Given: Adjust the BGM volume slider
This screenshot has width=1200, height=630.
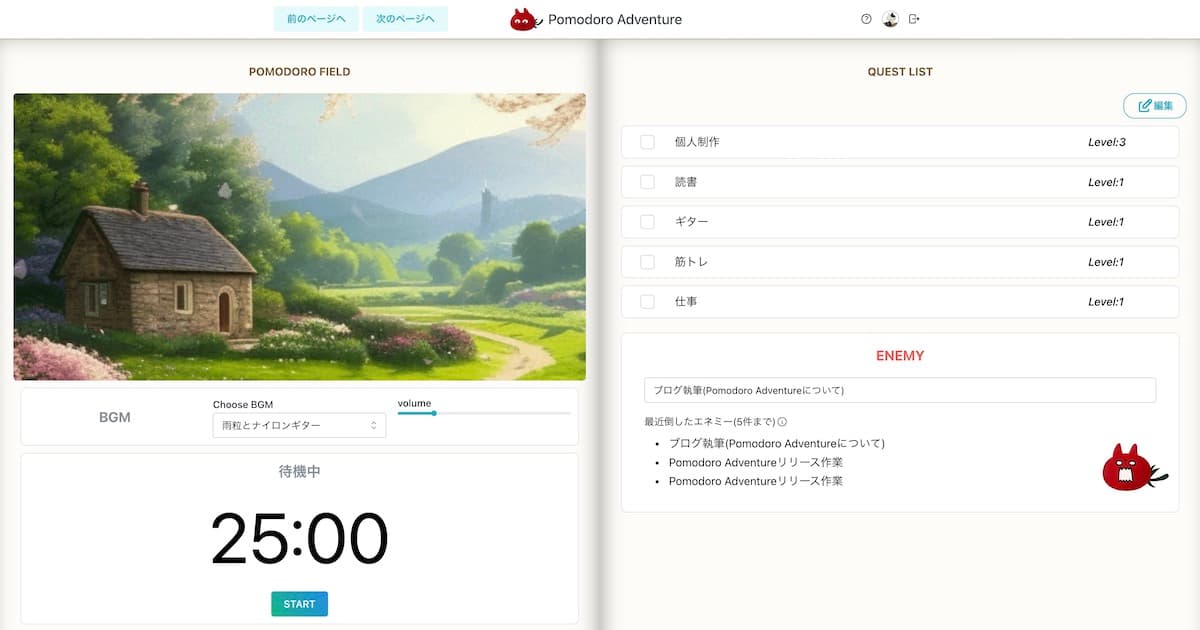Looking at the screenshot, I should pyautogui.click(x=433, y=413).
